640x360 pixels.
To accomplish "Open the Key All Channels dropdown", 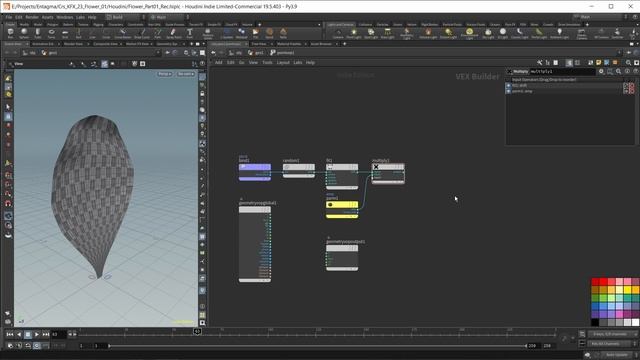I will tap(612, 344).
